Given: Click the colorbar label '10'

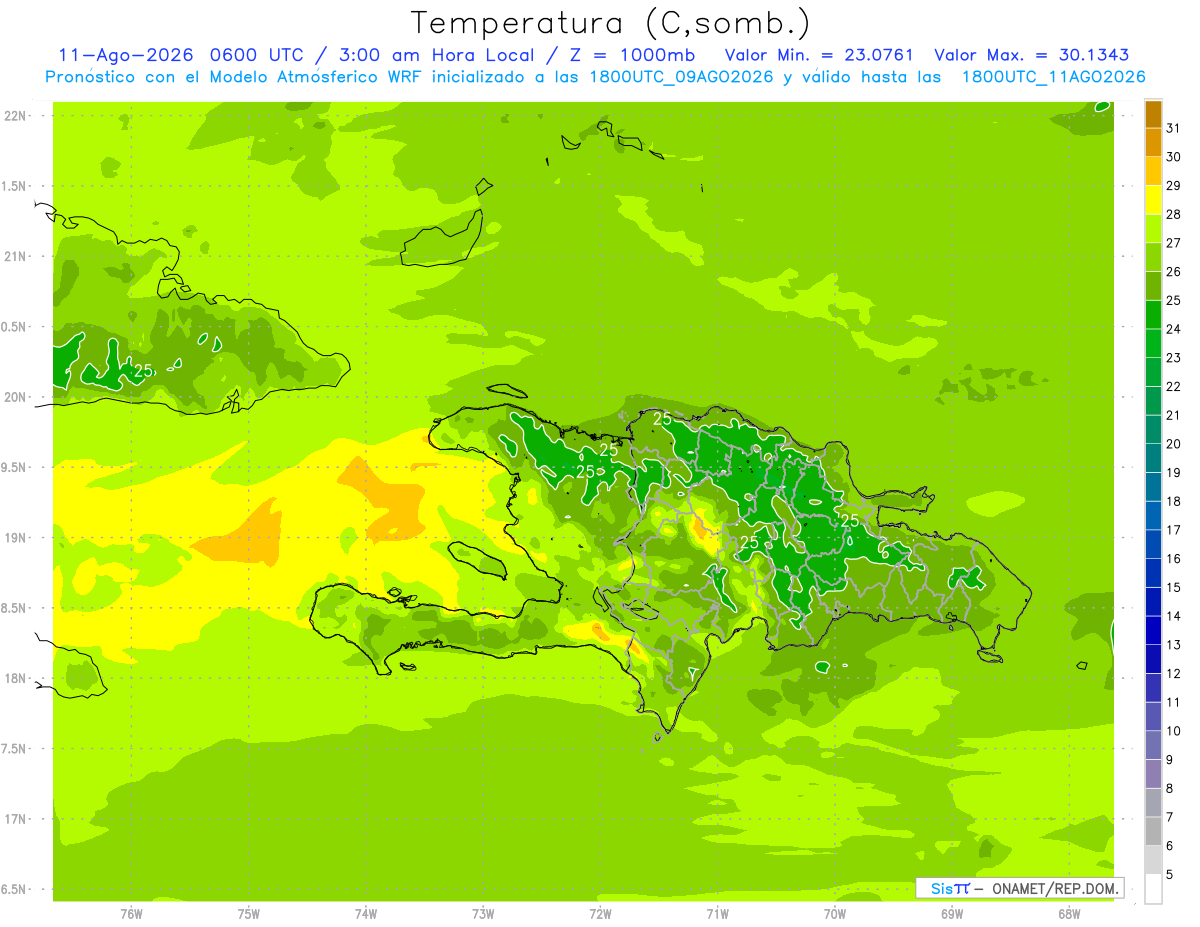Looking at the screenshot, I should click(x=1174, y=731).
